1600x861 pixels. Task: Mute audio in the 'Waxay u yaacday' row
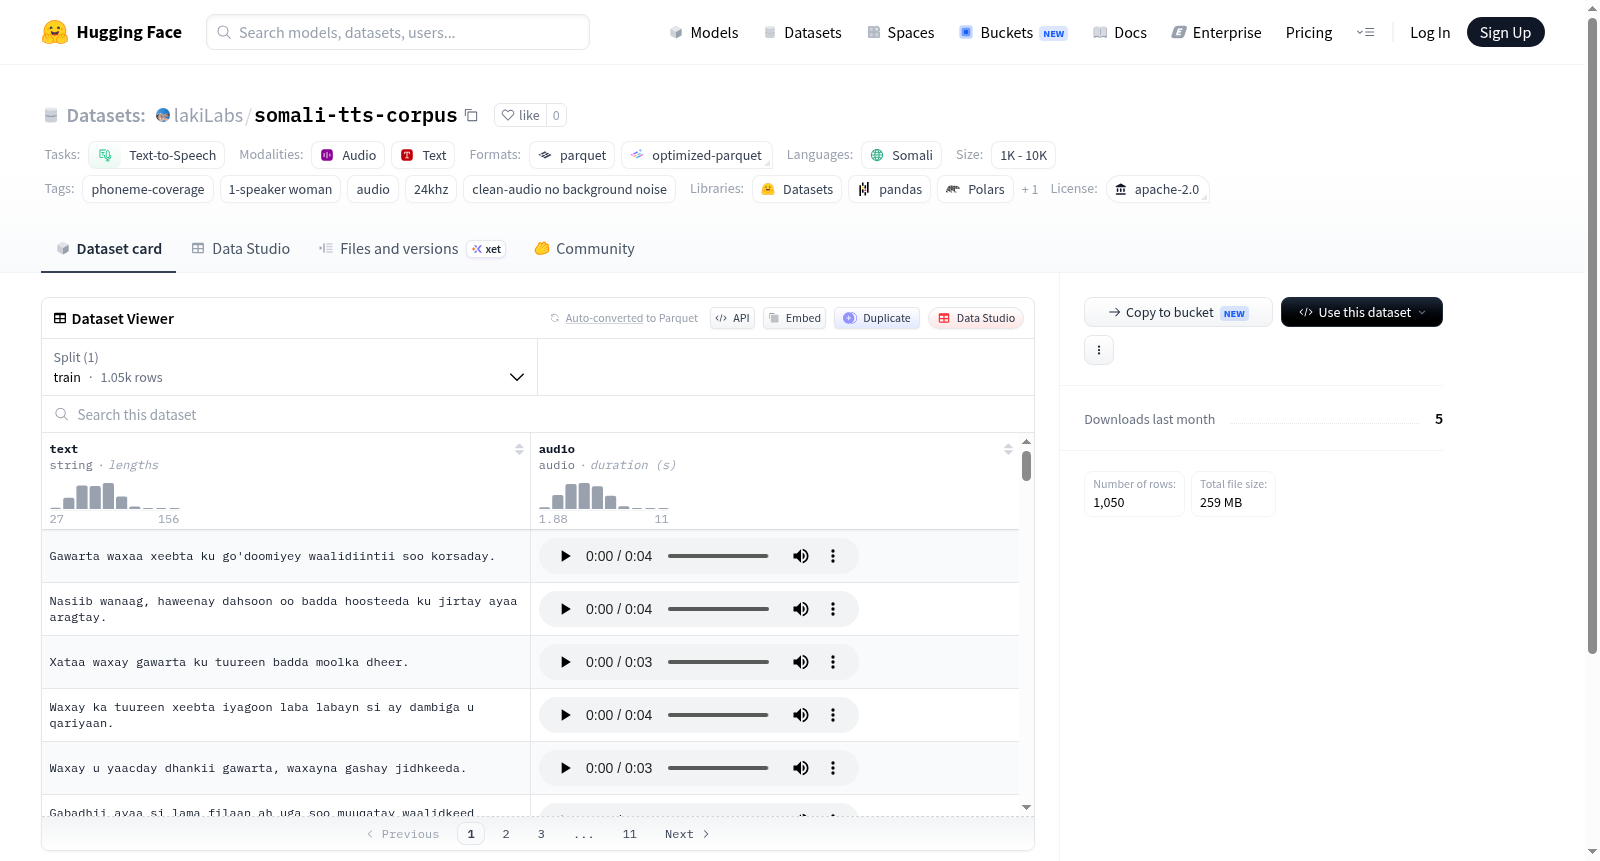(x=801, y=768)
